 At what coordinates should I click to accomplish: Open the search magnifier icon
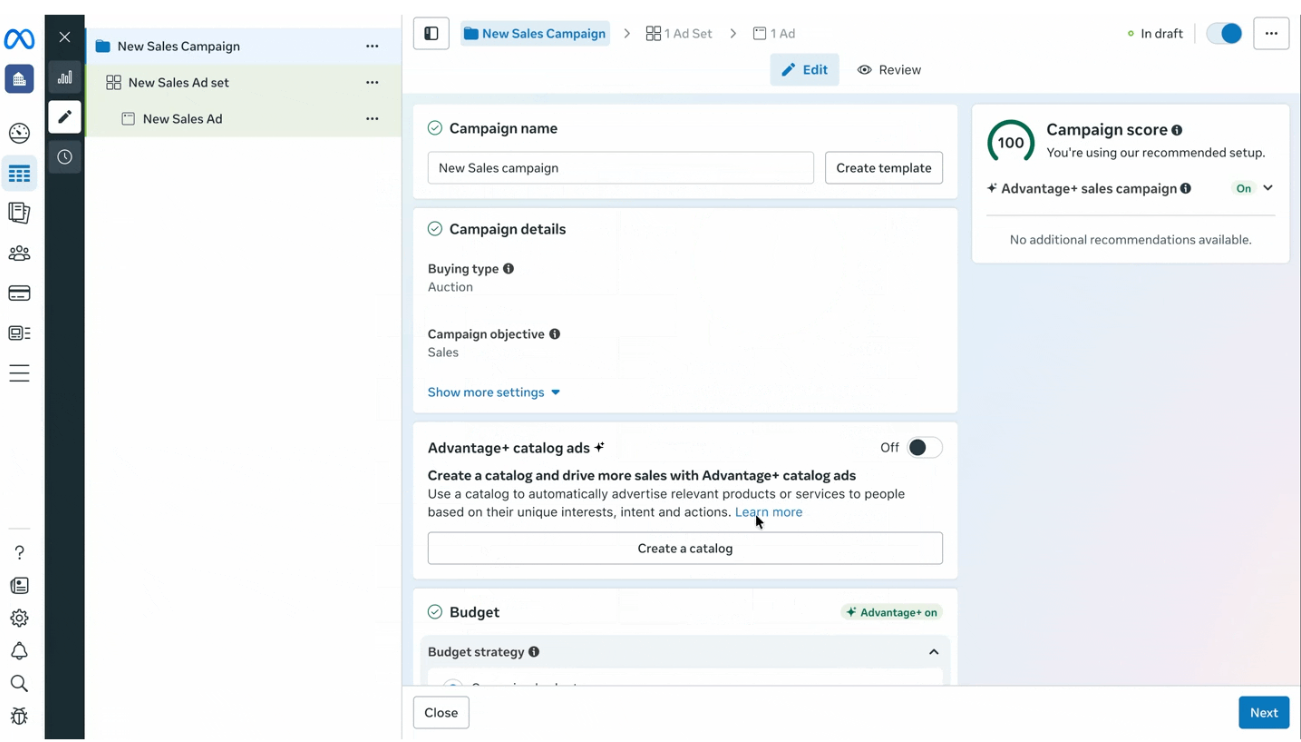[x=19, y=684]
